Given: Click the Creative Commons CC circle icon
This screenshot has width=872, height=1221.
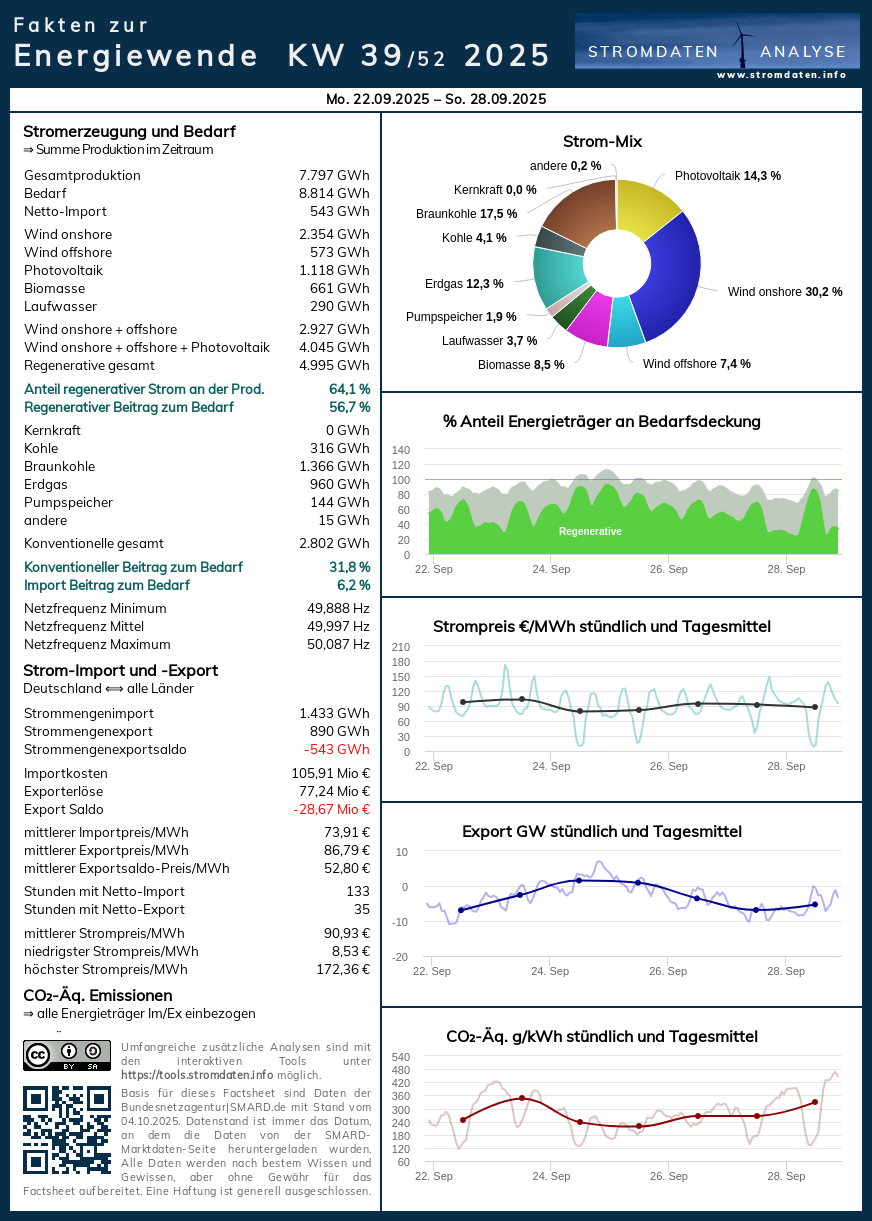Looking at the screenshot, I should pos(38,1053).
